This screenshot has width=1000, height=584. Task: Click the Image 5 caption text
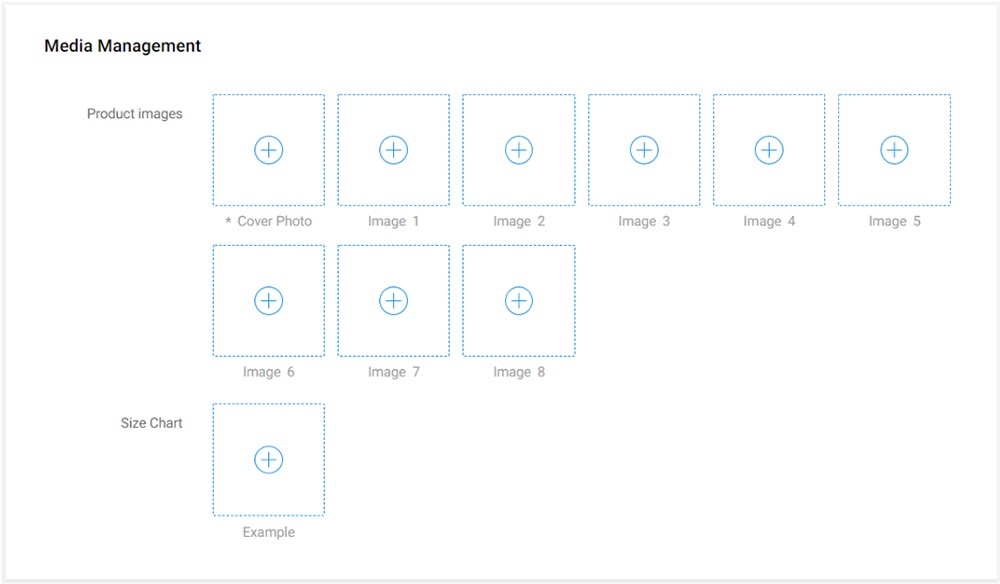(894, 221)
